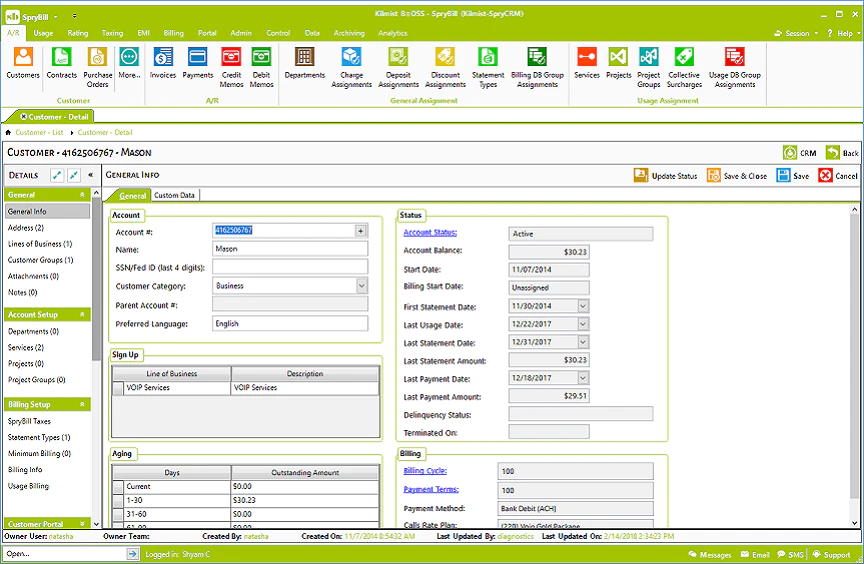Click the Update Status button

pos(665,176)
